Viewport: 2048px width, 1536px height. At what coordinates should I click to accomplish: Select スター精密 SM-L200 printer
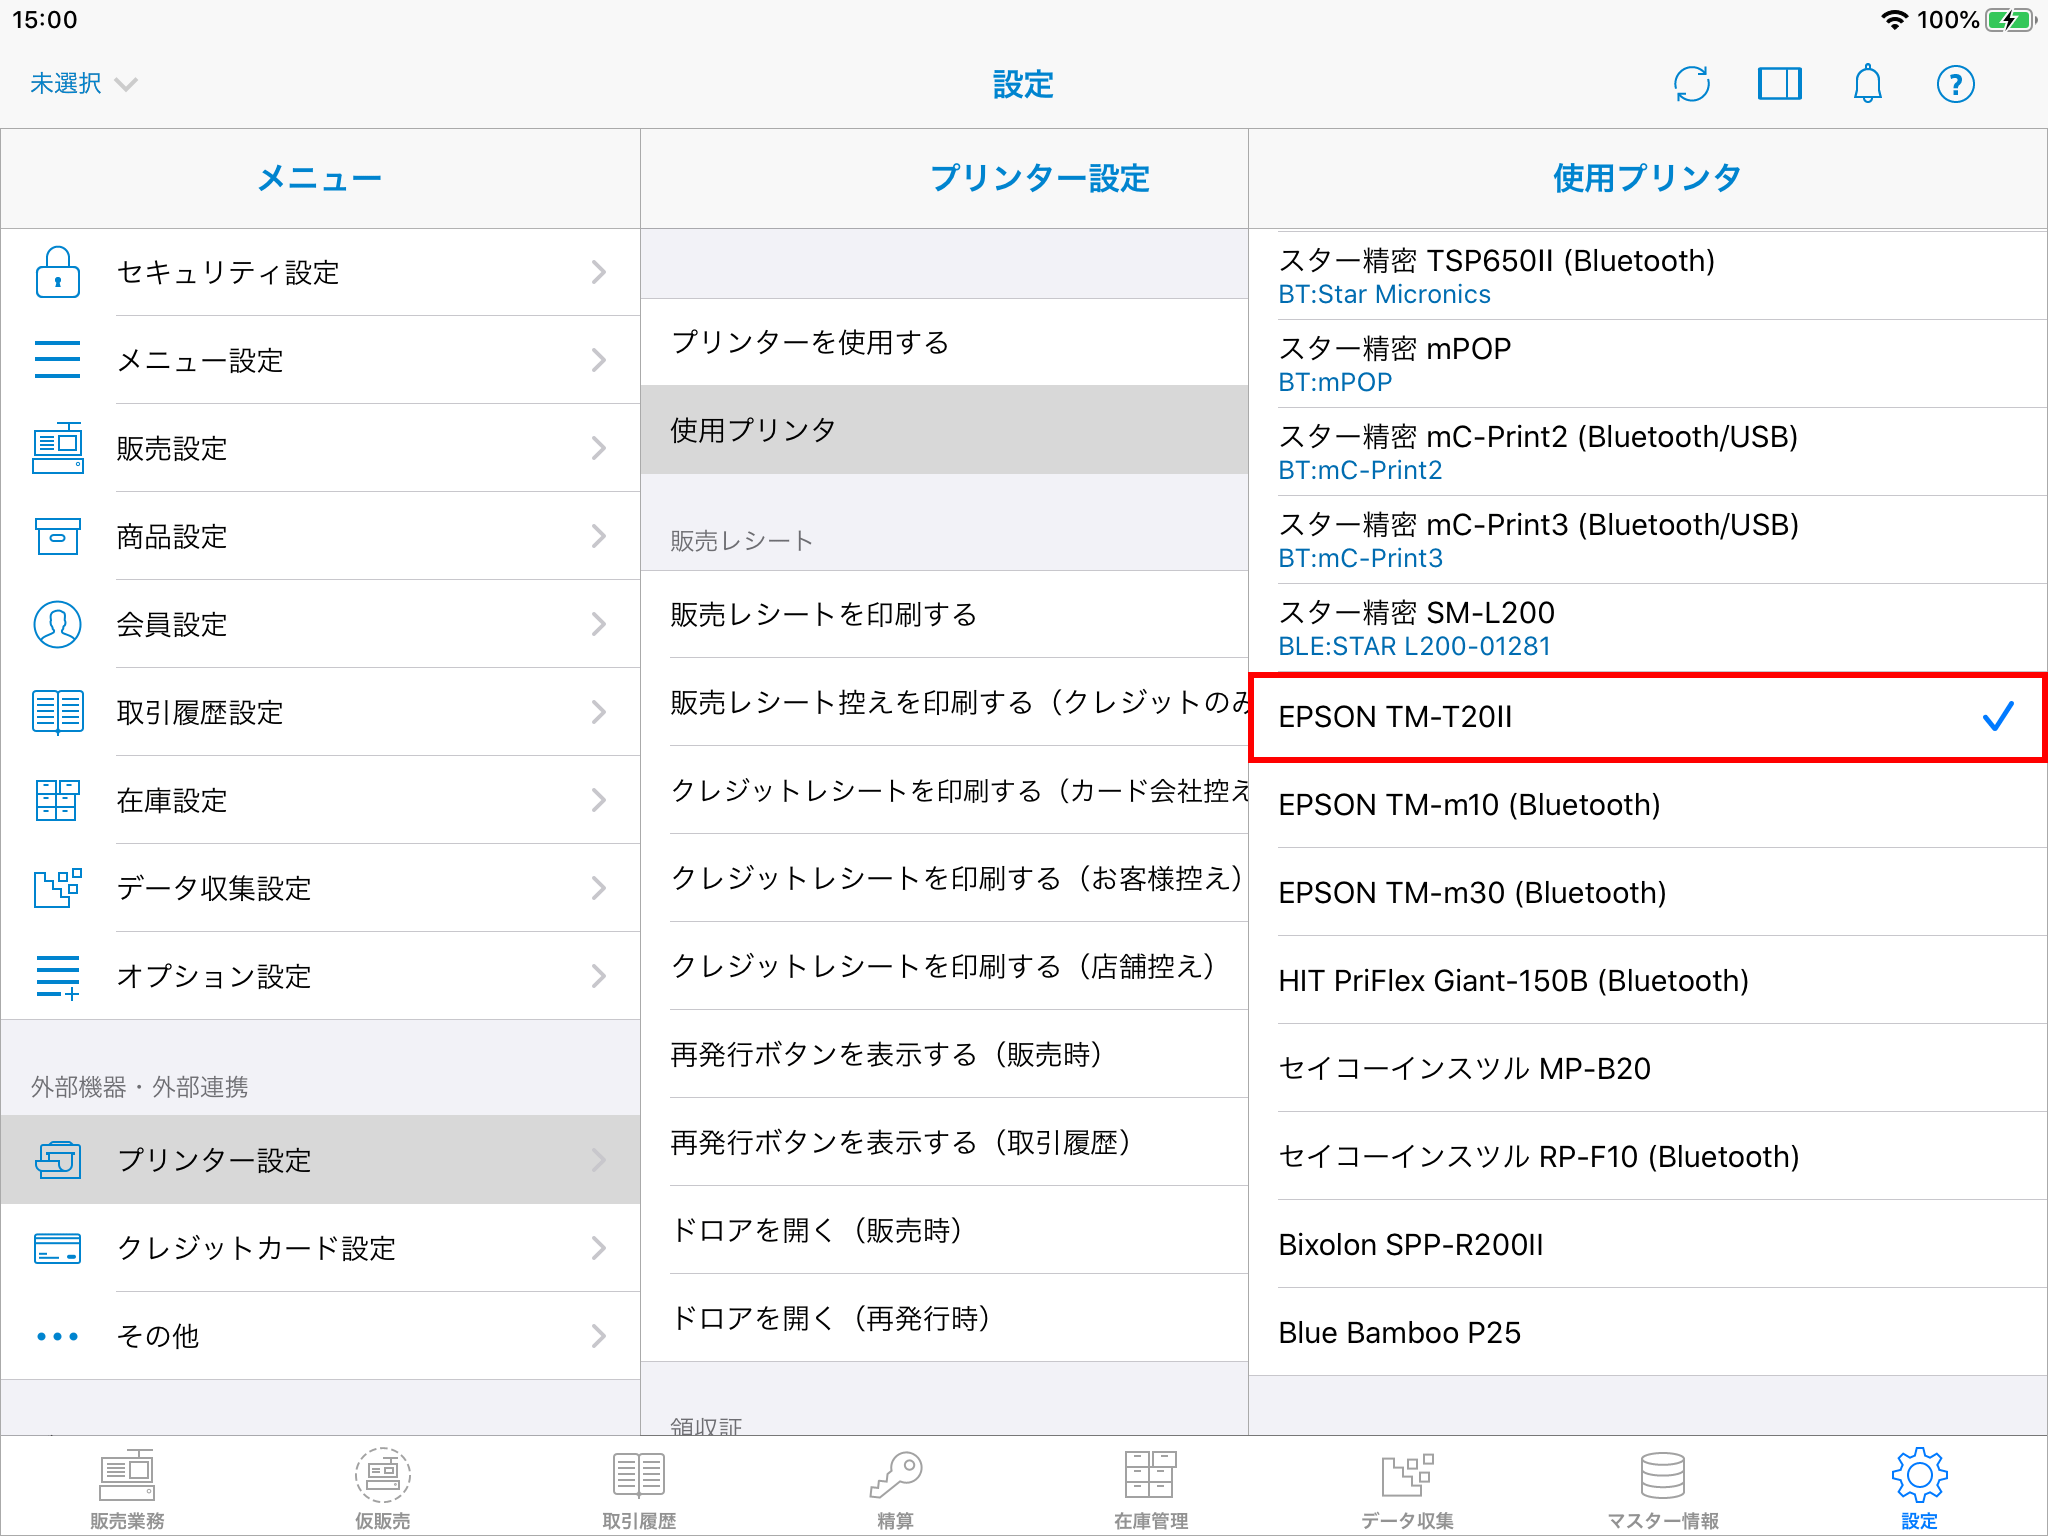point(1648,628)
